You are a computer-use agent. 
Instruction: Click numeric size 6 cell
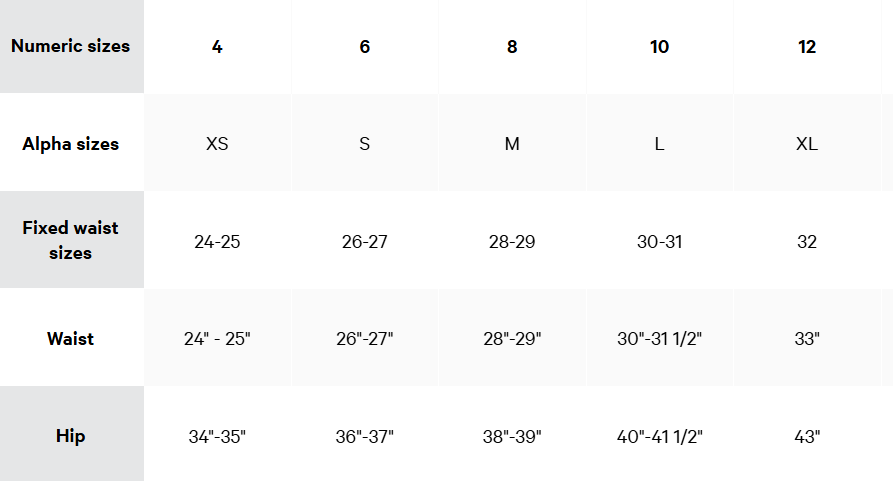(364, 46)
